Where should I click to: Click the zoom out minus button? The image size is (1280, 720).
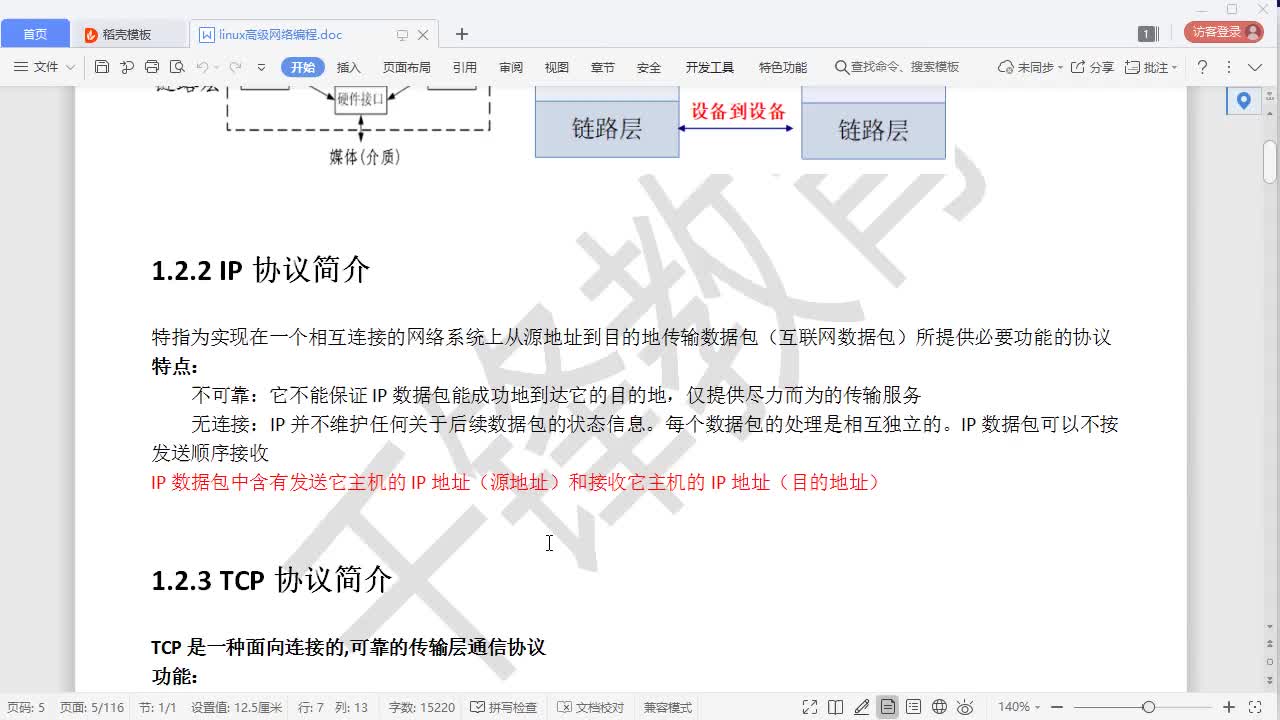click(x=1057, y=707)
